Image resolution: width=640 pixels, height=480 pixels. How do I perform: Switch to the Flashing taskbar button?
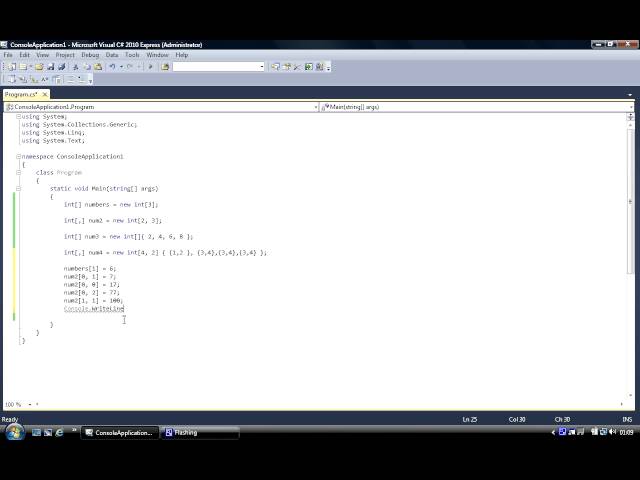200,433
